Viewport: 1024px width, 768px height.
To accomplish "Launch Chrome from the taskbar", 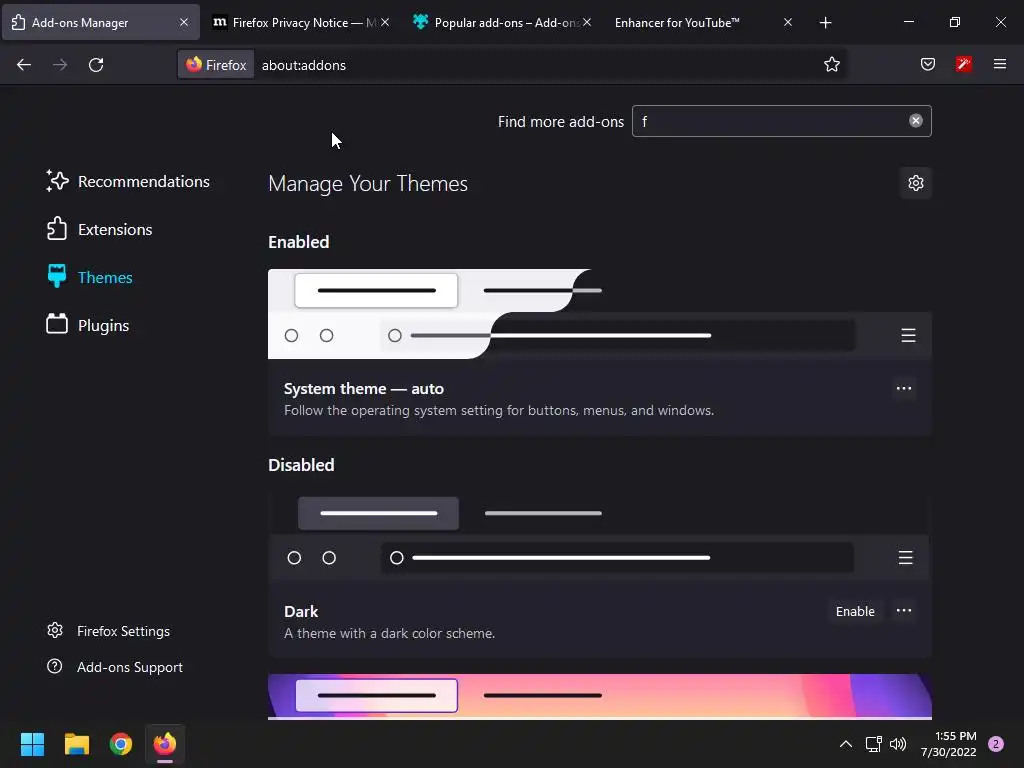I will 121,744.
